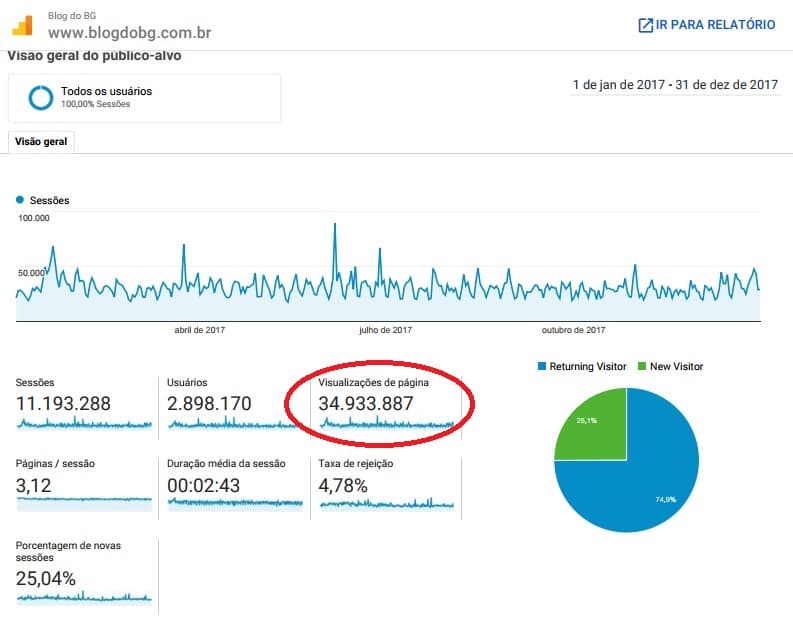Click the Returning Visitor blue legend square
Image resolution: width=793 pixels, height=636 pixels.
(542, 366)
